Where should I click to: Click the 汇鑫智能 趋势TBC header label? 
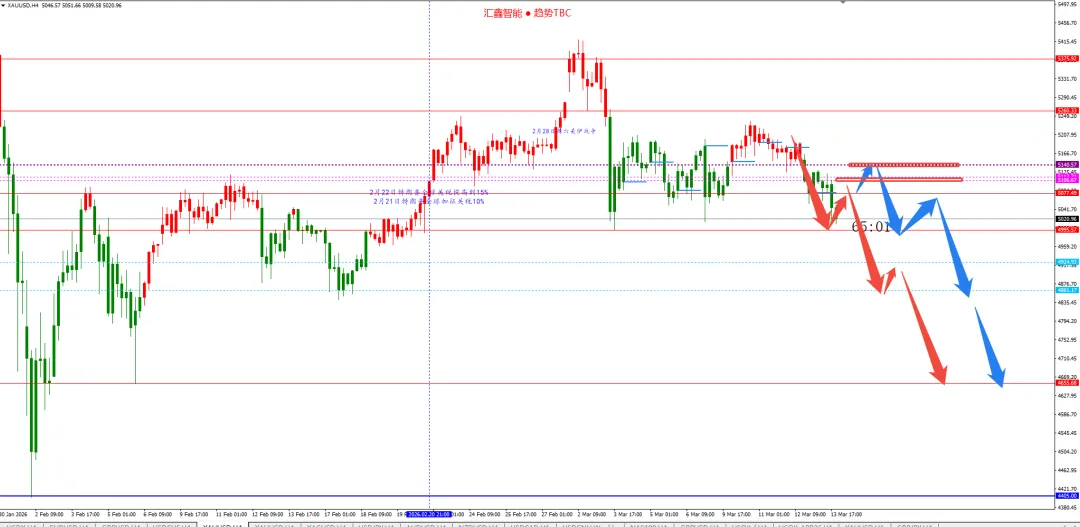click(526, 13)
